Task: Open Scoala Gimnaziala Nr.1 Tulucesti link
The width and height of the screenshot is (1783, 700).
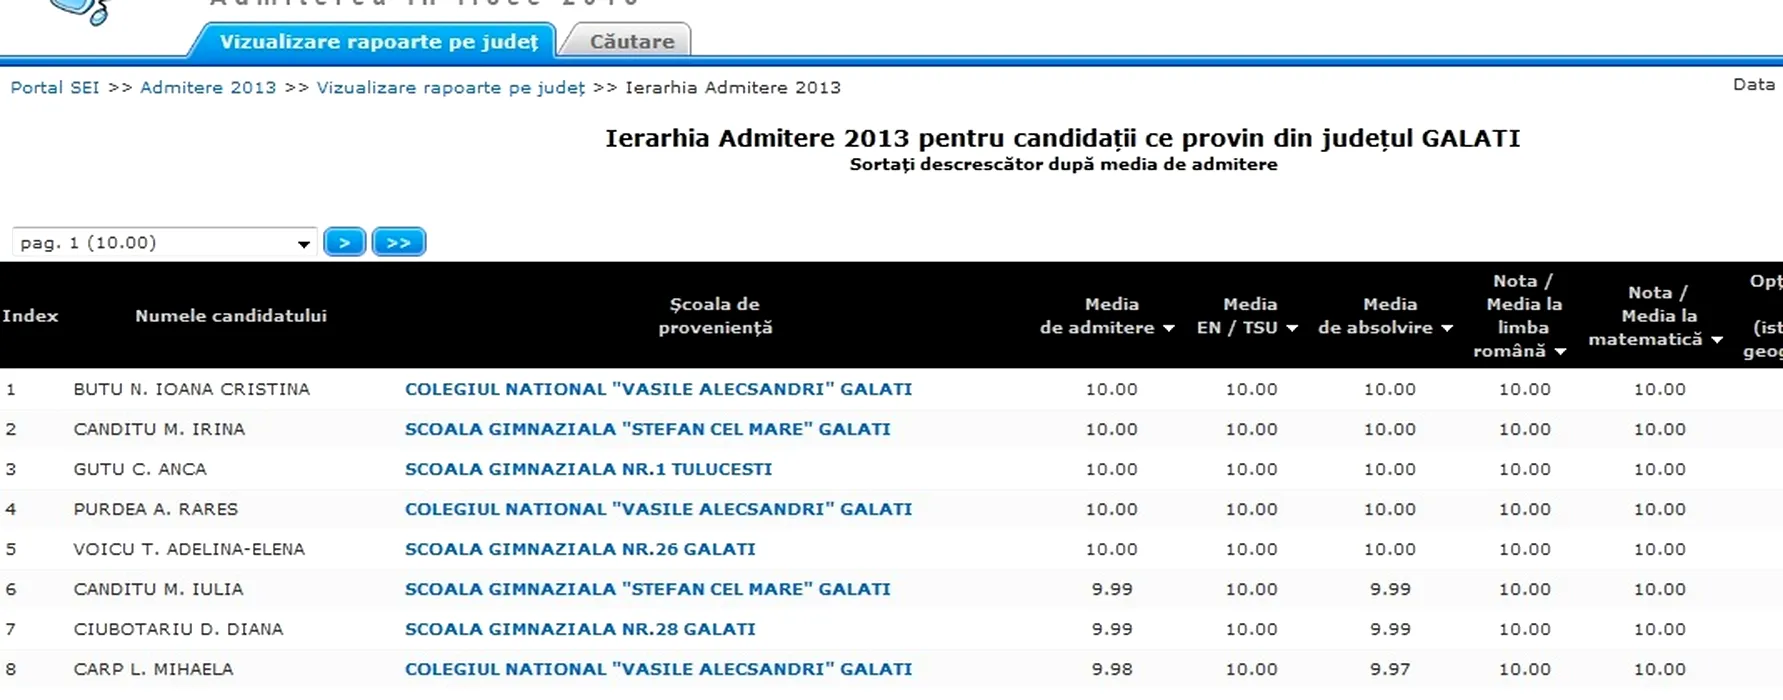Action: (588, 469)
